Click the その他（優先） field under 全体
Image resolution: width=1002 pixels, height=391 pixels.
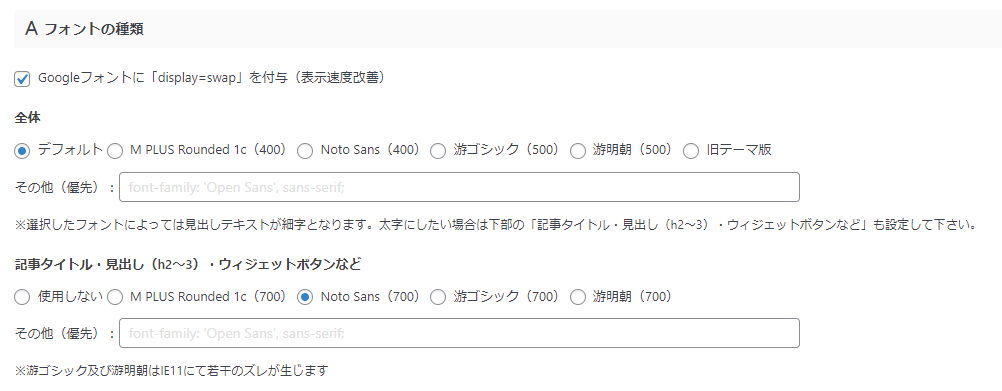pyautogui.click(x=459, y=187)
